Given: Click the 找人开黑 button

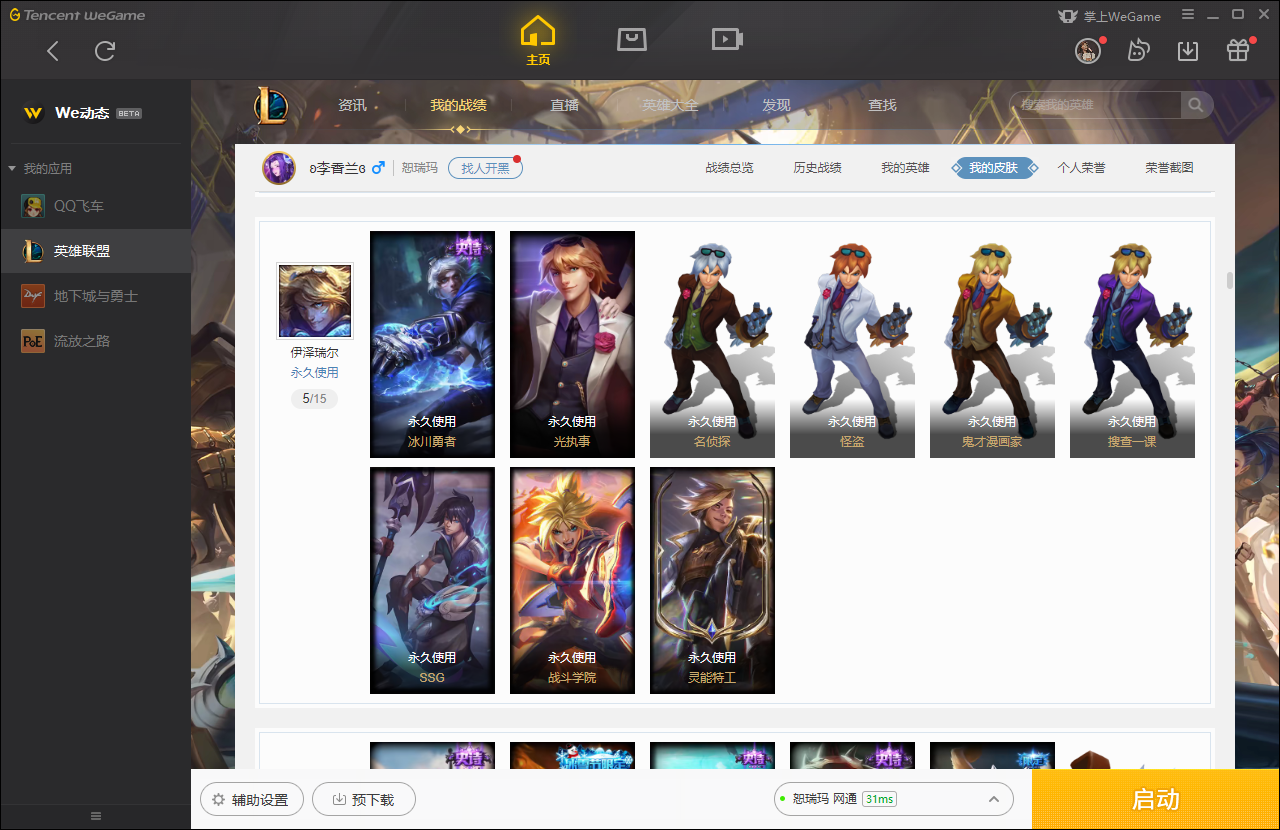Looking at the screenshot, I should [x=485, y=168].
